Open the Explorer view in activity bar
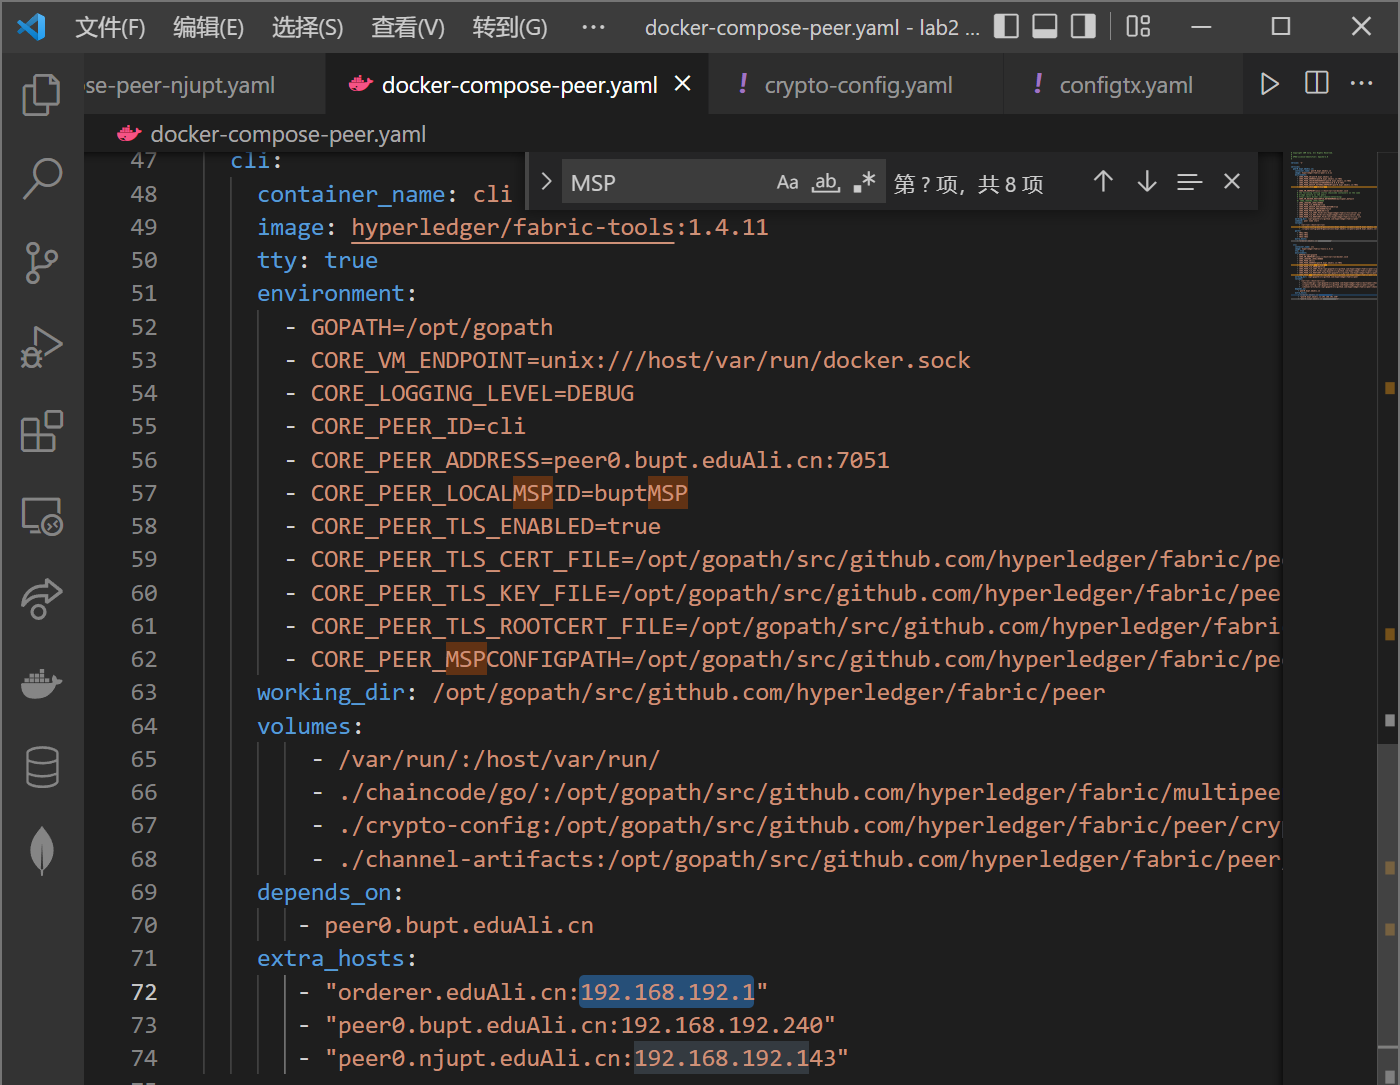The image size is (1400, 1085). (x=41, y=95)
